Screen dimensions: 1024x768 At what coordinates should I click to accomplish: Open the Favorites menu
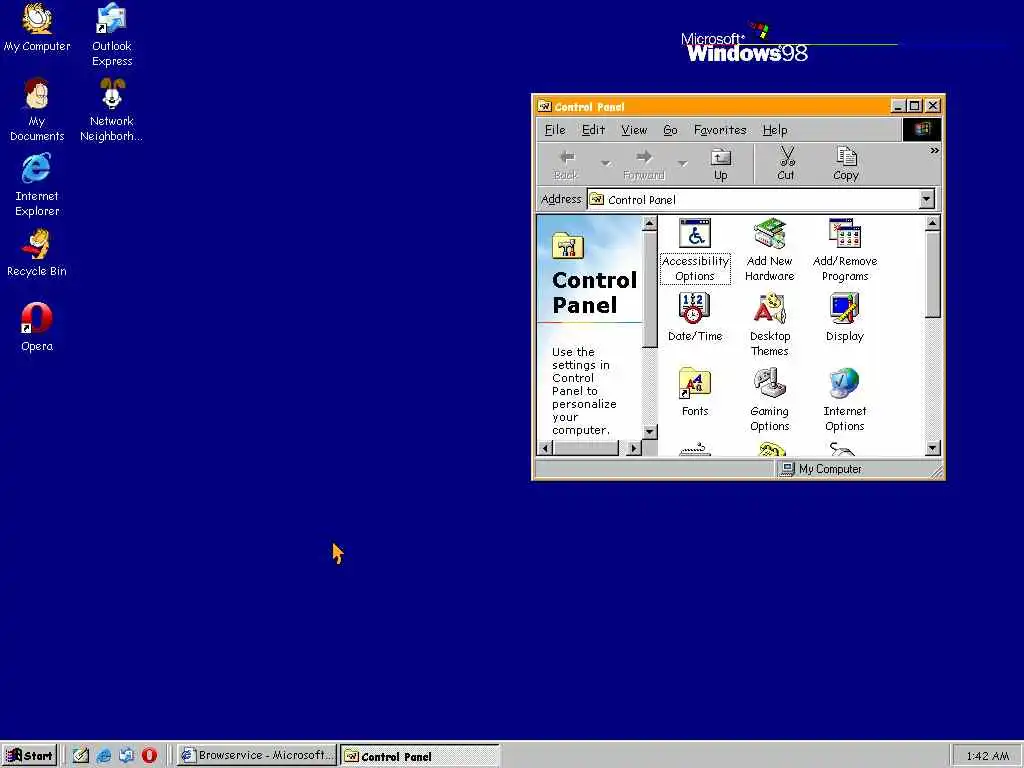[720, 130]
